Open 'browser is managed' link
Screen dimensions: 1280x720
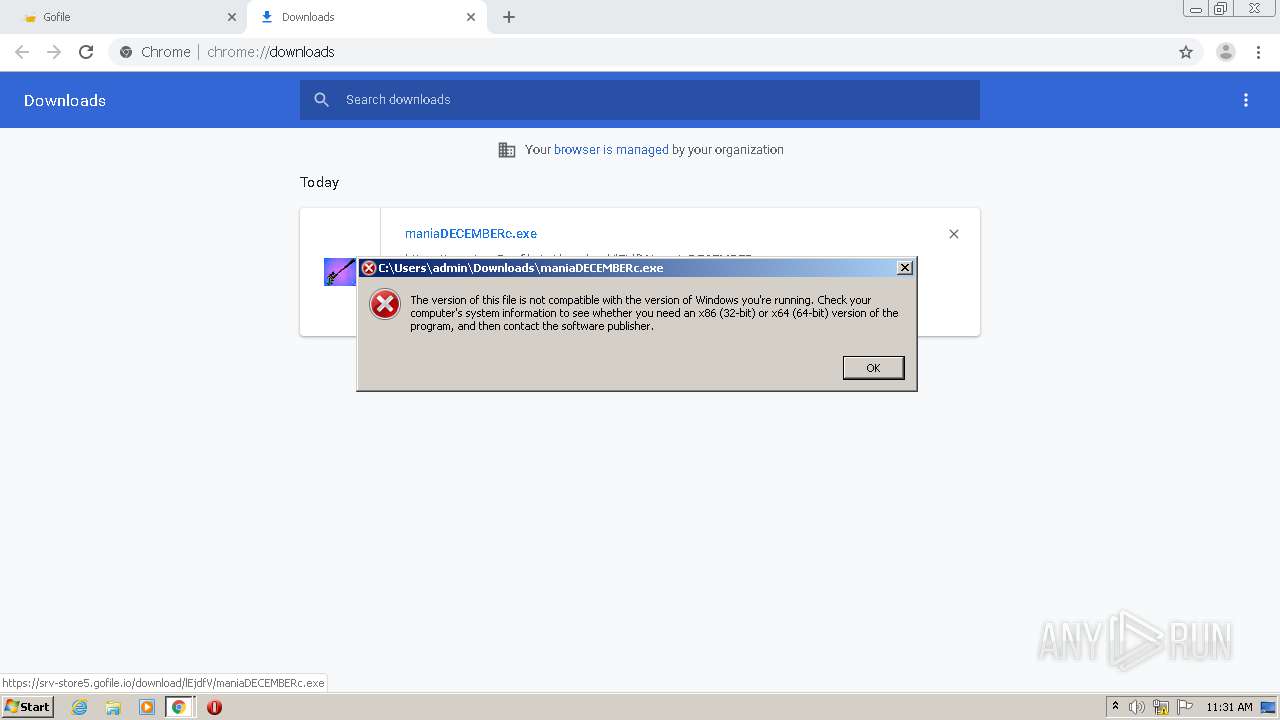(x=611, y=150)
